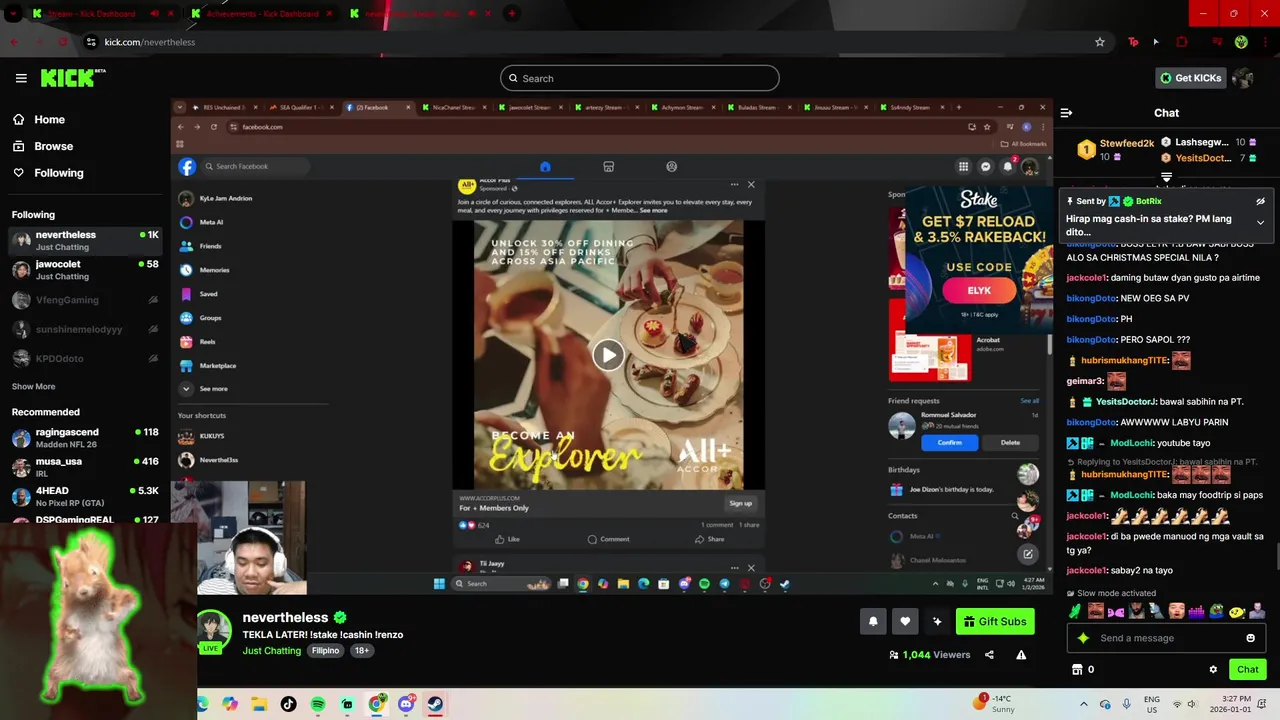Open the weather widget
1280x720 pixels.
pyautogui.click(x=995, y=704)
